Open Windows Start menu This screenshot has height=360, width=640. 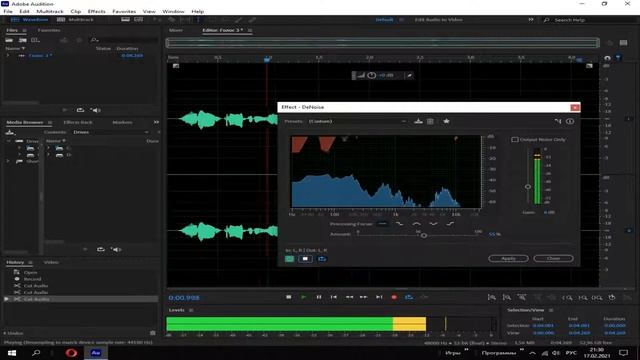pos(11,353)
